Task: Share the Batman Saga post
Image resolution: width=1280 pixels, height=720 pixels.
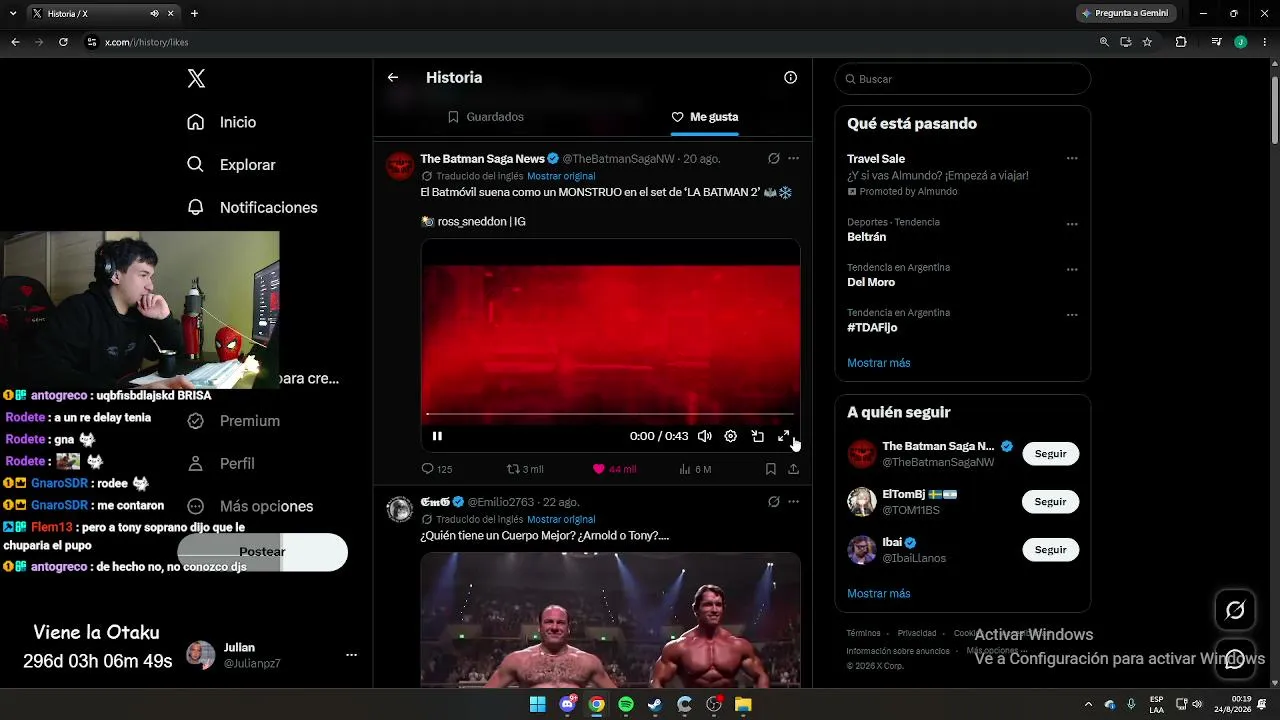Action: point(793,469)
